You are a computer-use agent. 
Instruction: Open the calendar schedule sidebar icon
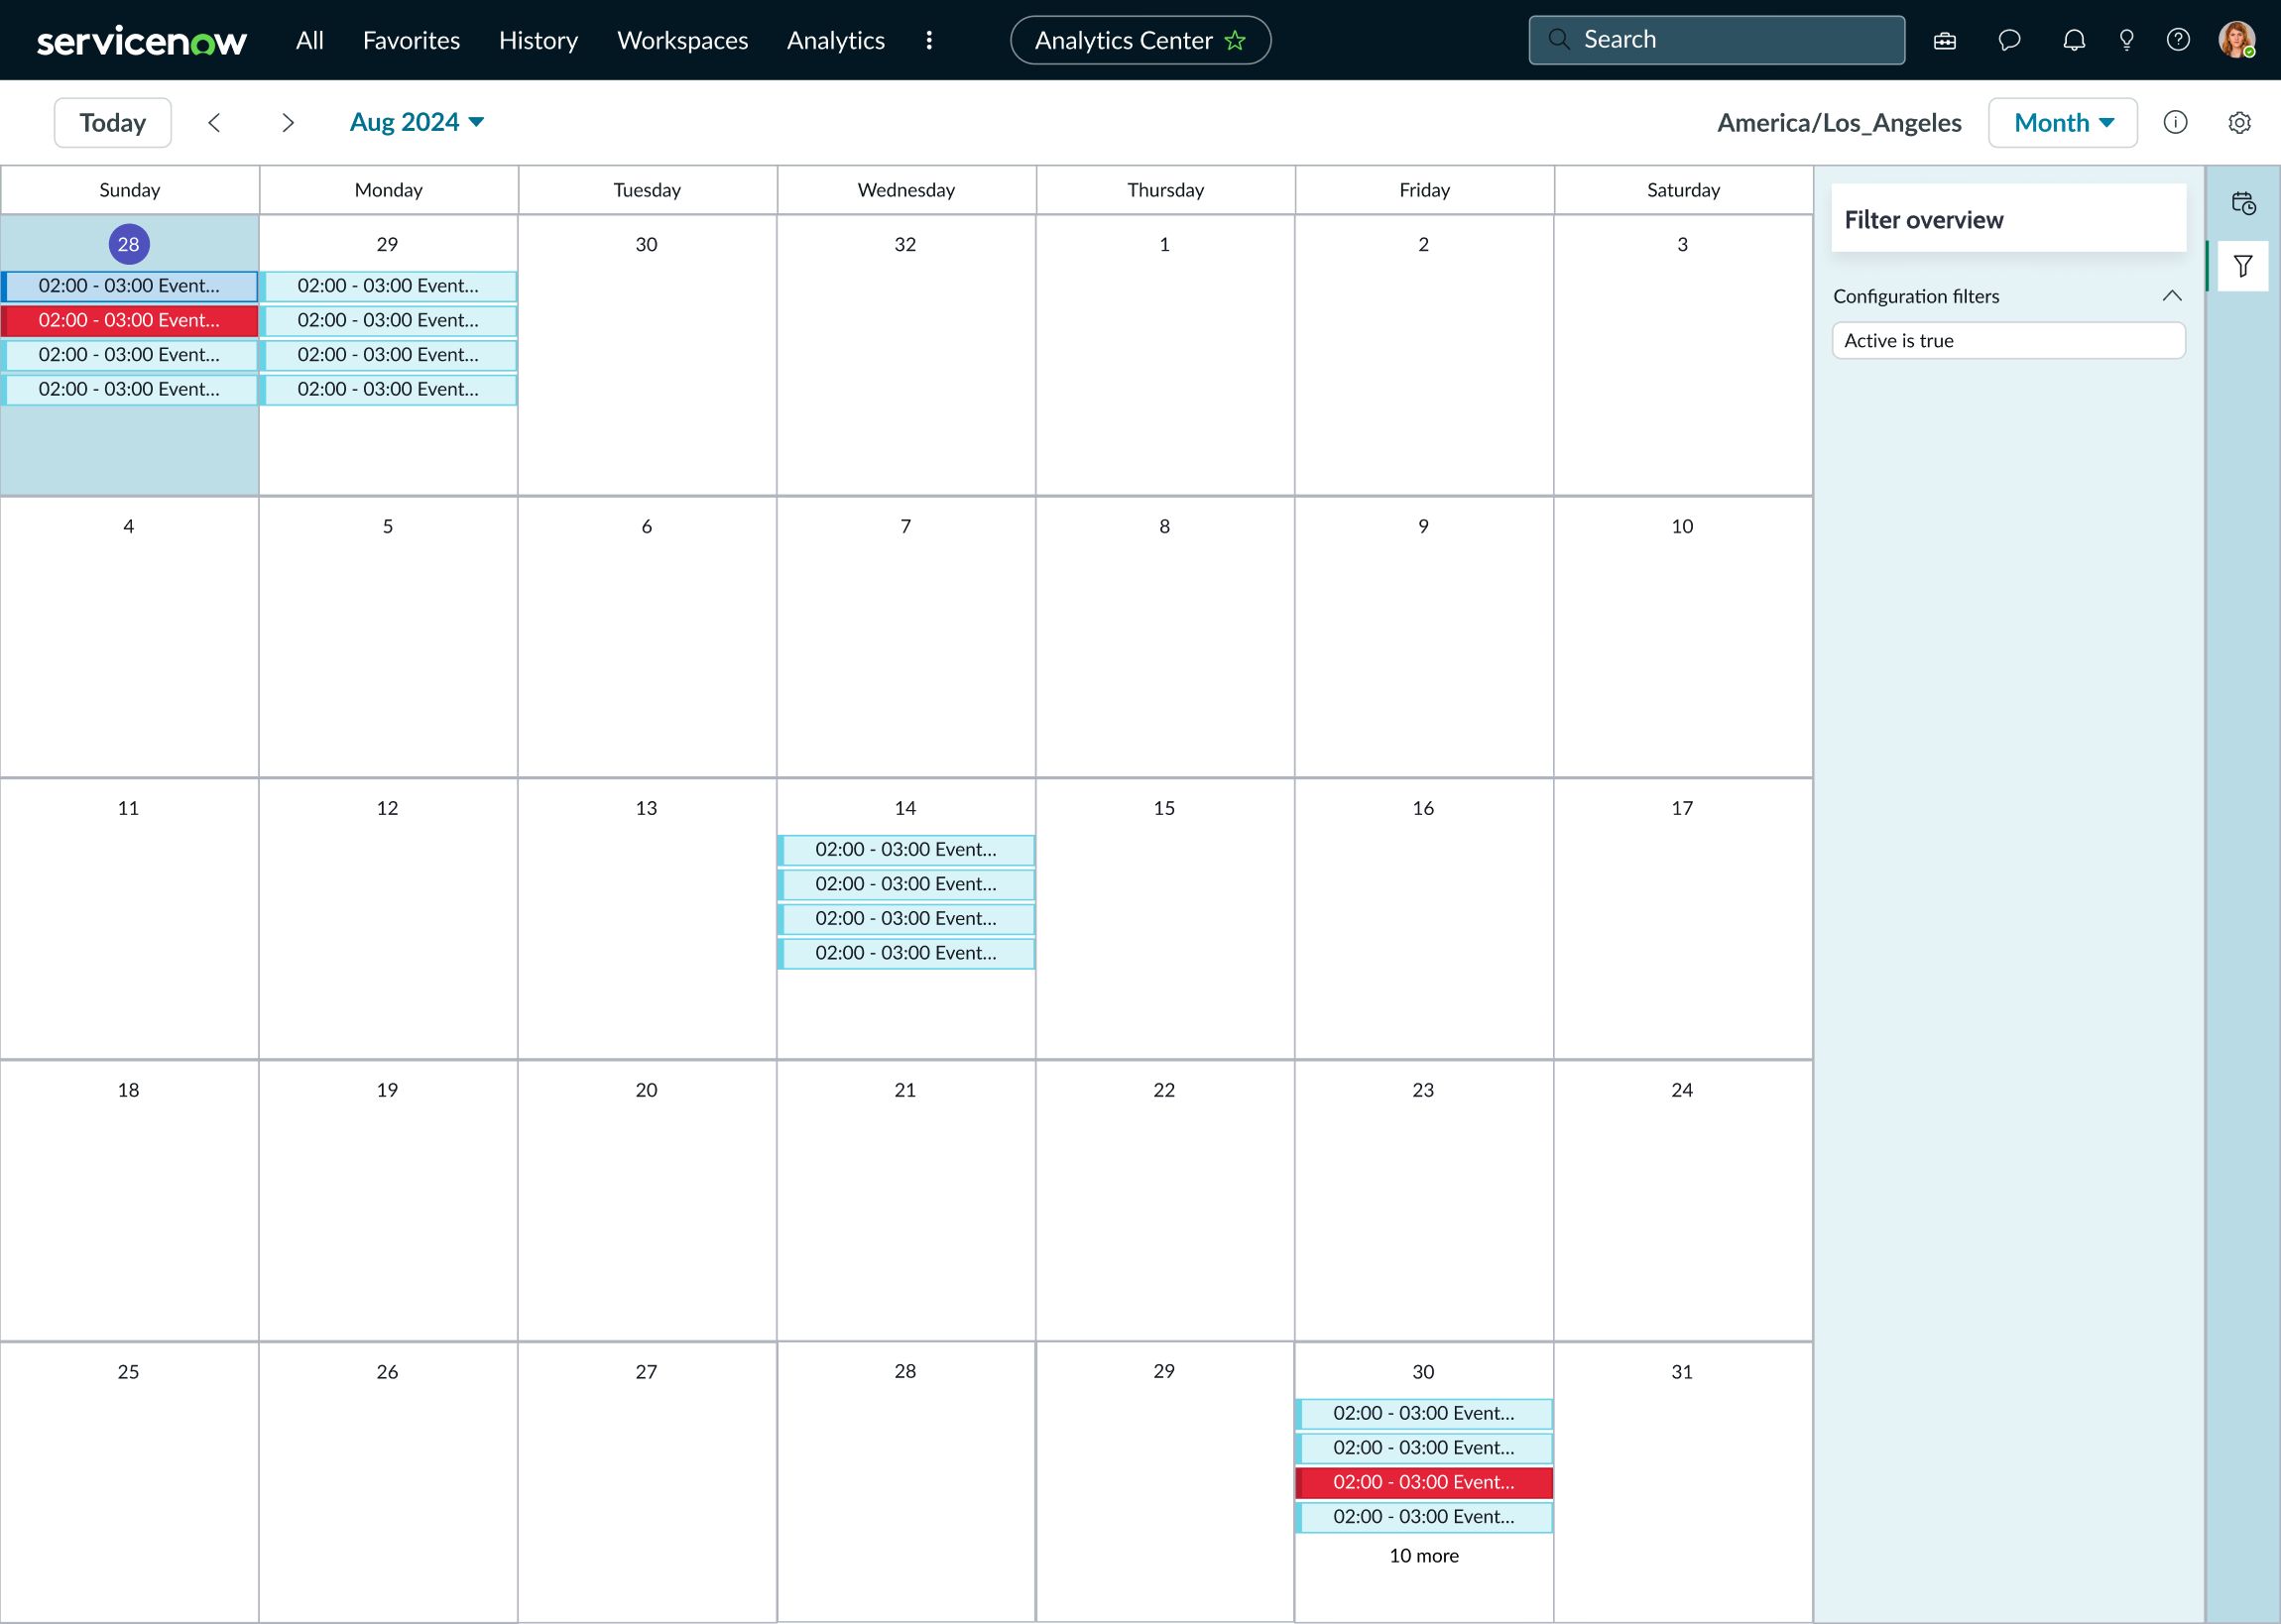(x=2243, y=204)
